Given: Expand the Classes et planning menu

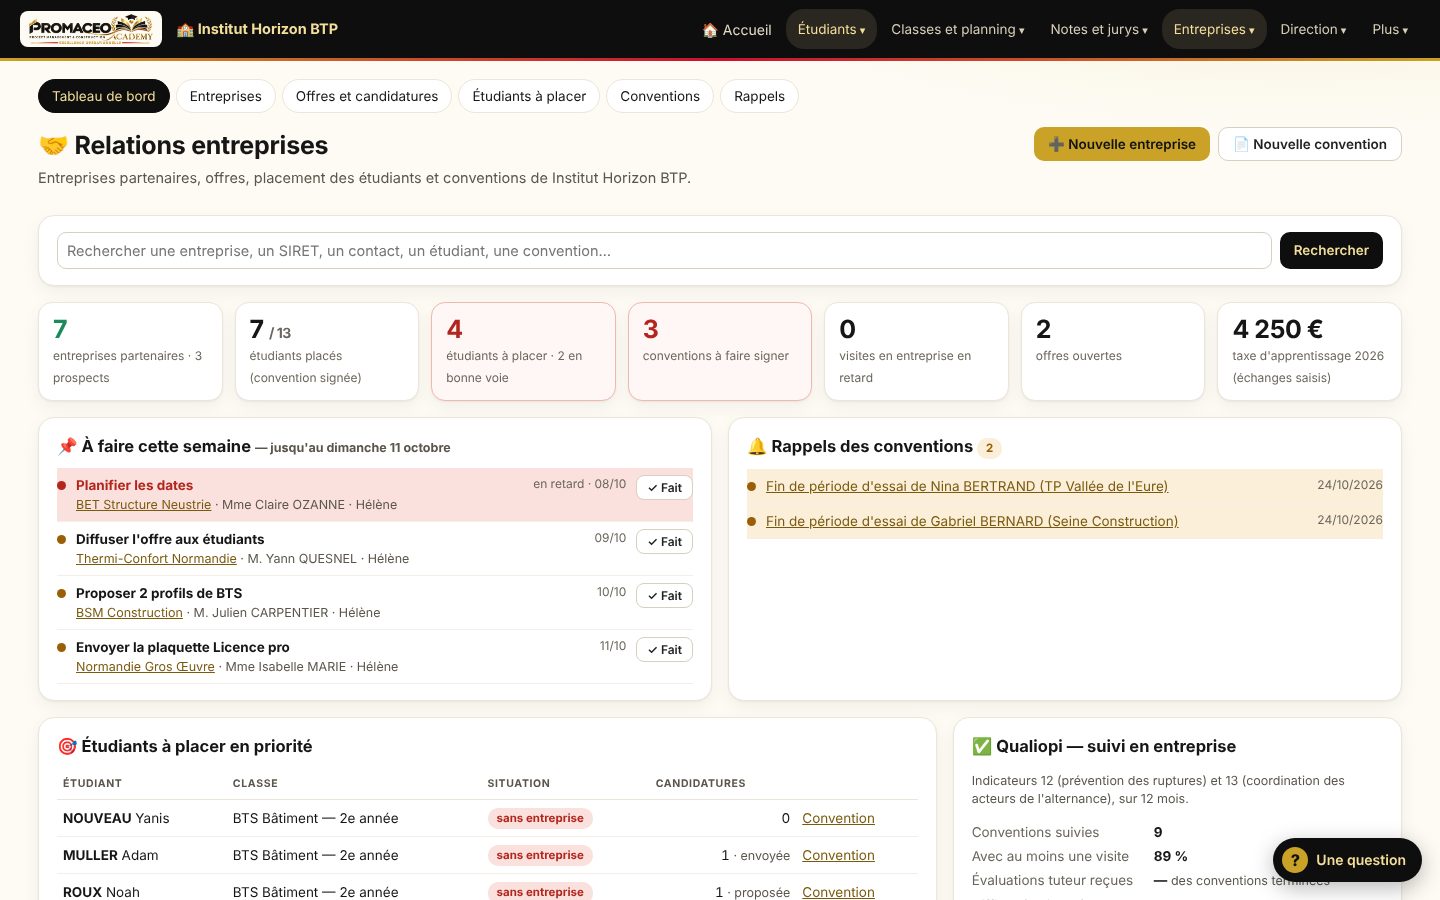Looking at the screenshot, I should pos(957,30).
